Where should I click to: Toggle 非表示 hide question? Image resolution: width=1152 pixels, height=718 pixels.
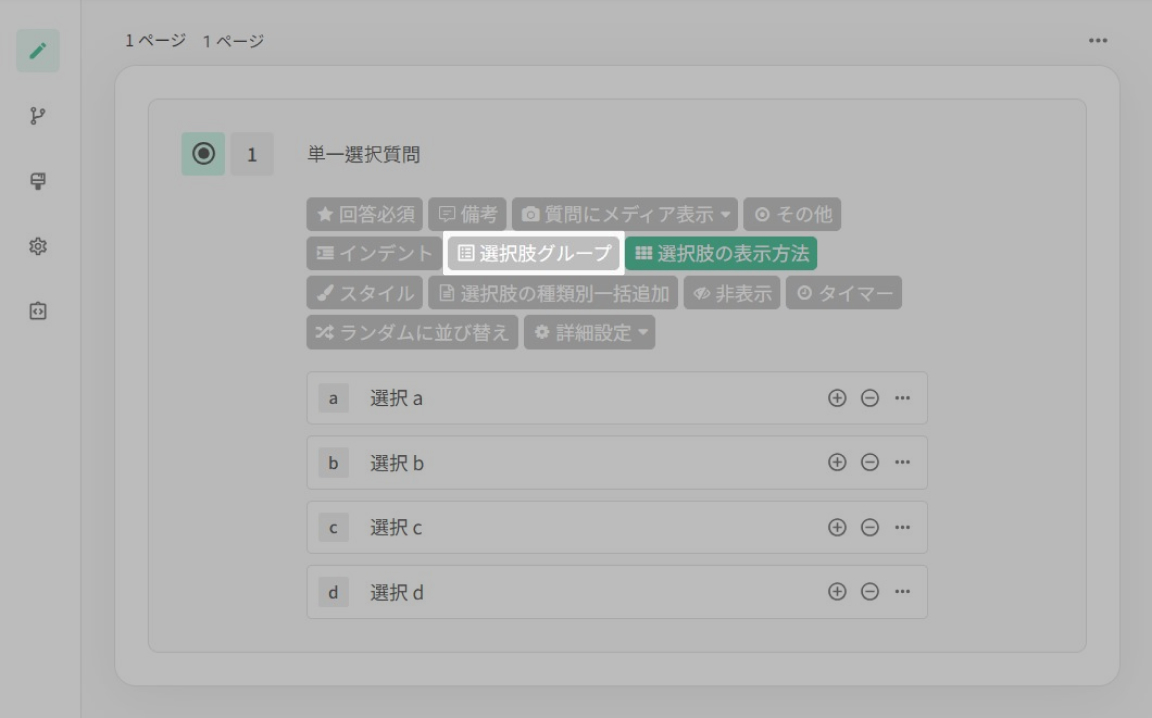coord(732,292)
